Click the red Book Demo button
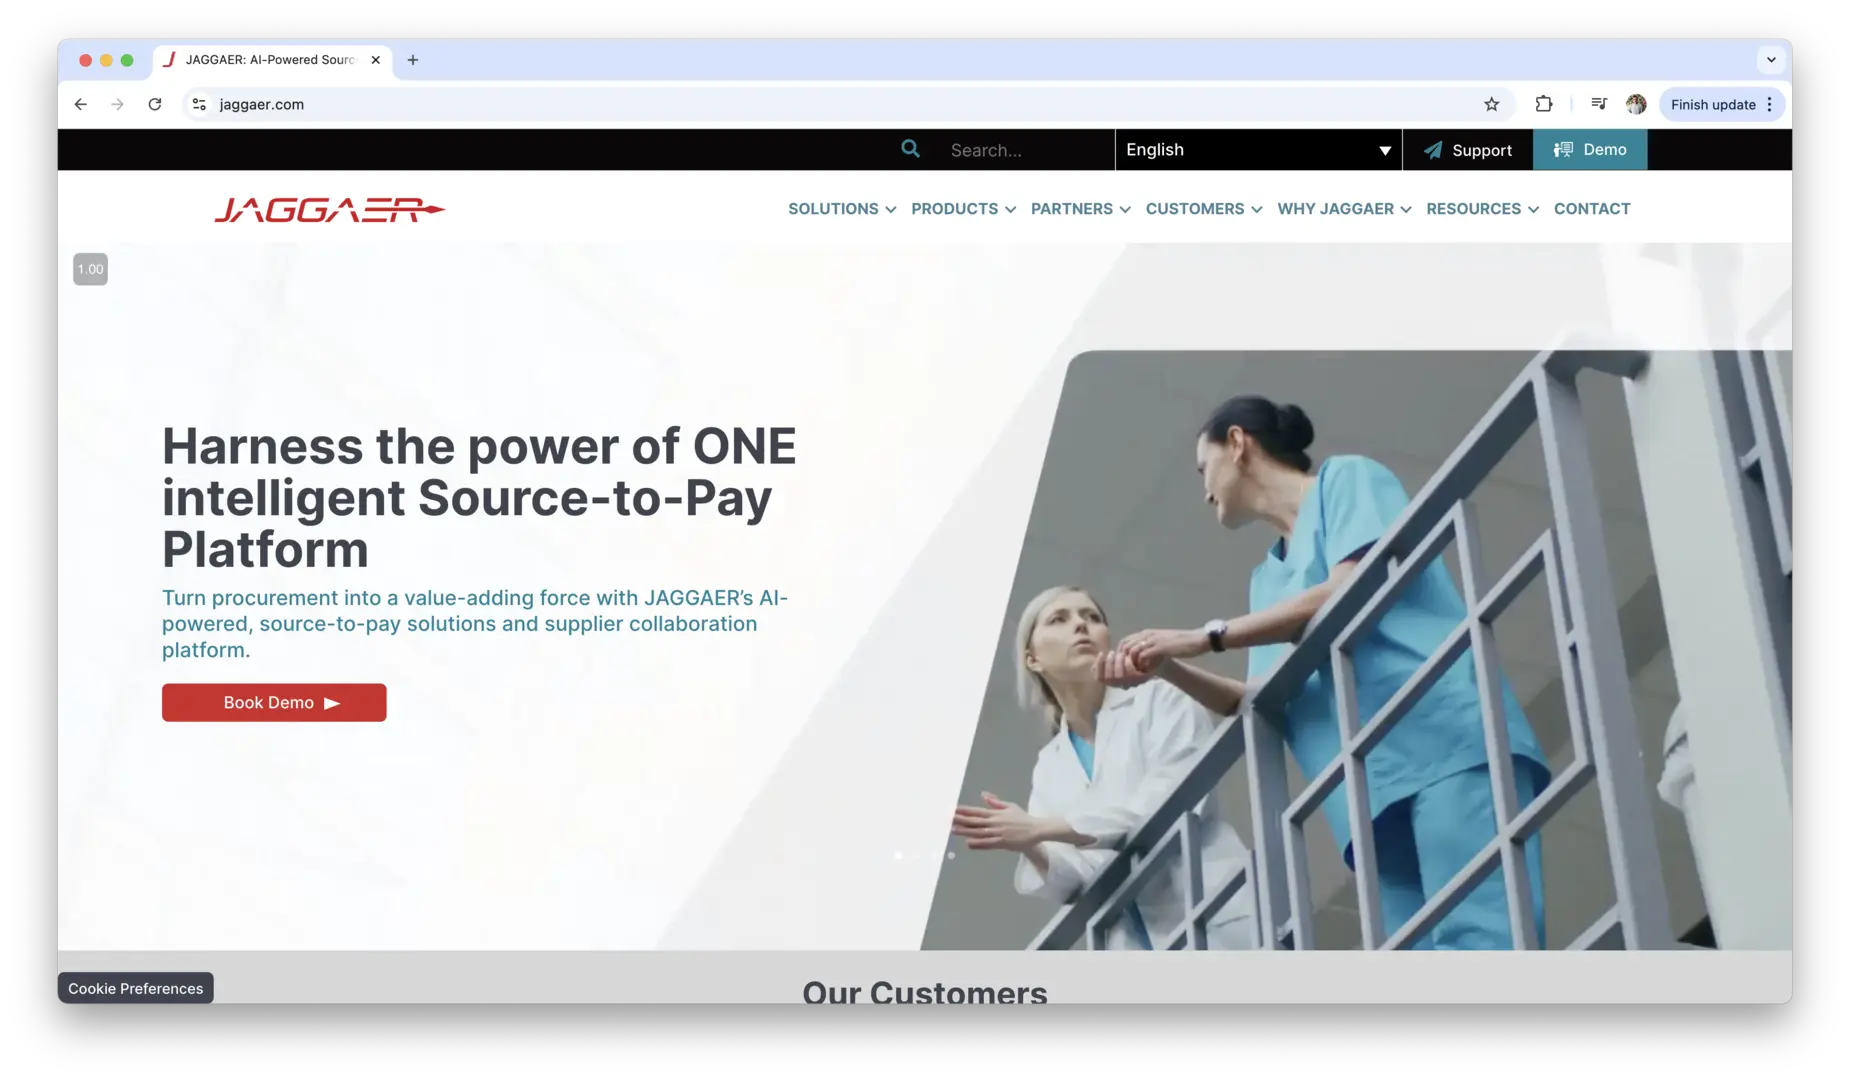Viewport: 1850px width, 1080px height. tap(274, 703)
